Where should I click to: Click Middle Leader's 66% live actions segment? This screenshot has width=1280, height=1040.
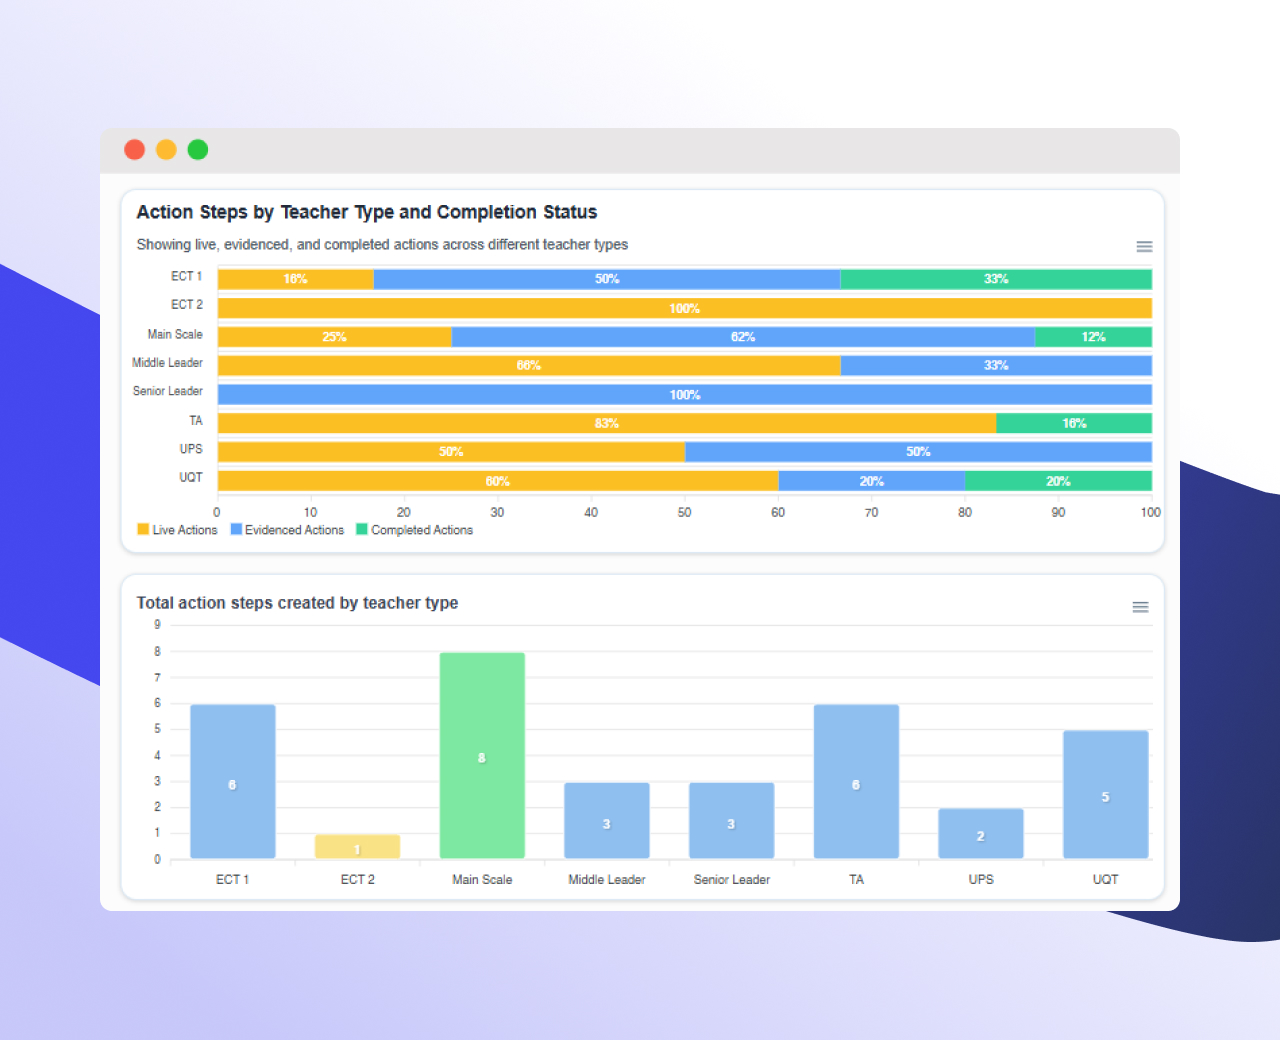click(528, 366)
